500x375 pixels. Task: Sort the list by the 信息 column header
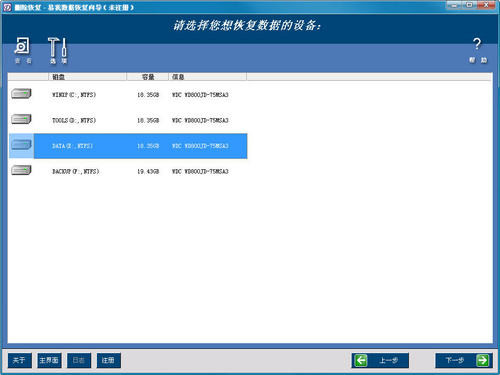click(207, 77)
